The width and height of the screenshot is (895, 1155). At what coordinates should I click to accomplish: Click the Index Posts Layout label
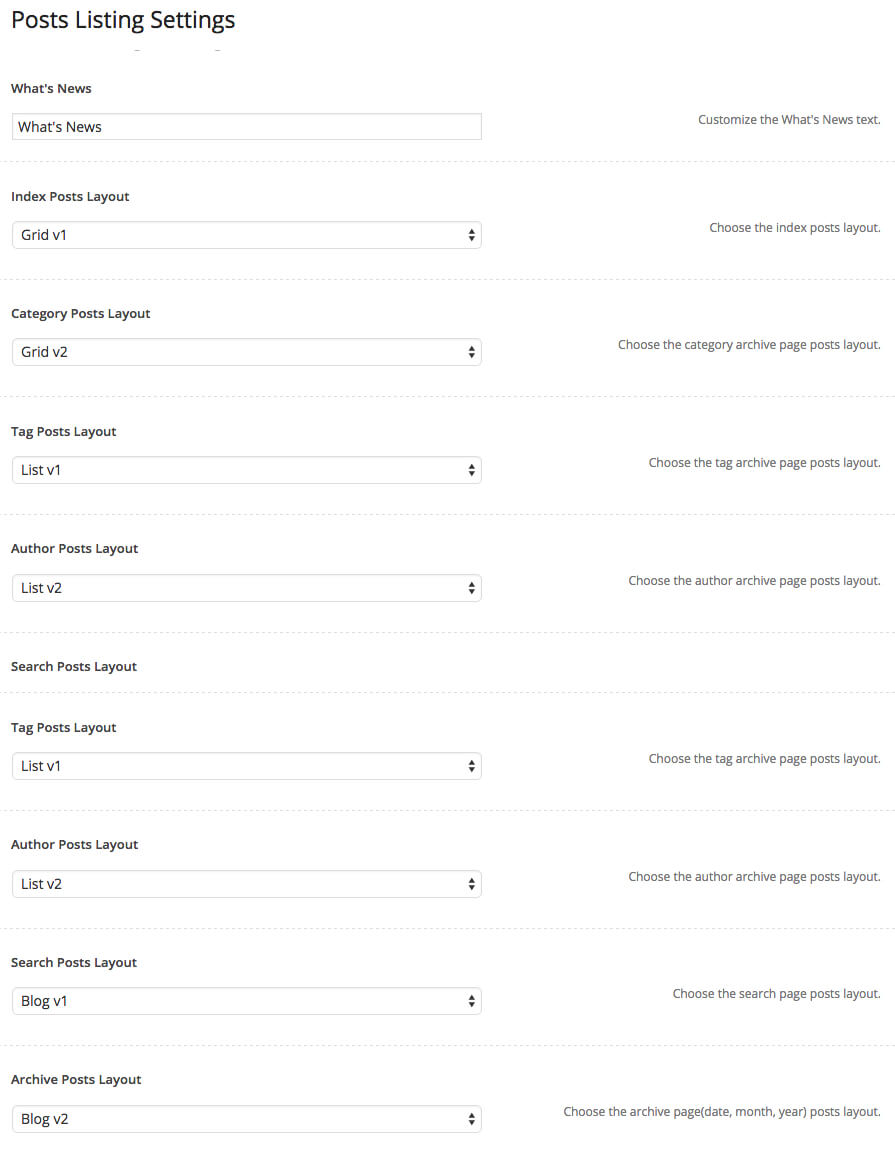click(70, 197)
